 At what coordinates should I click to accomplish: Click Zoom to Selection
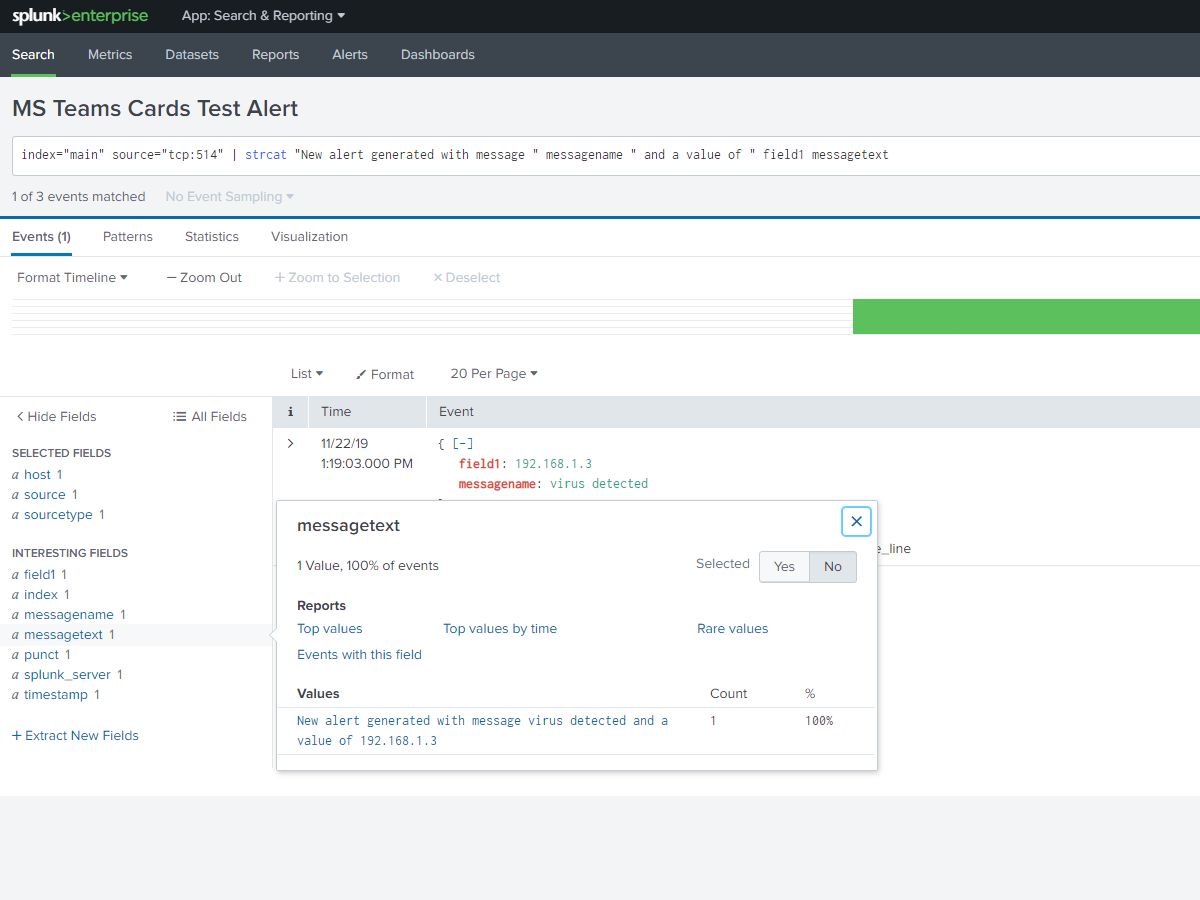pos(337,278)
